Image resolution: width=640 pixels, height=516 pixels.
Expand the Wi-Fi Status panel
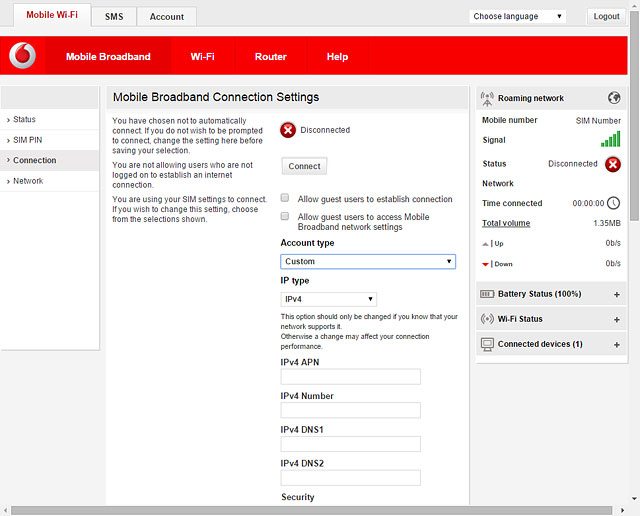coord(616,319)
